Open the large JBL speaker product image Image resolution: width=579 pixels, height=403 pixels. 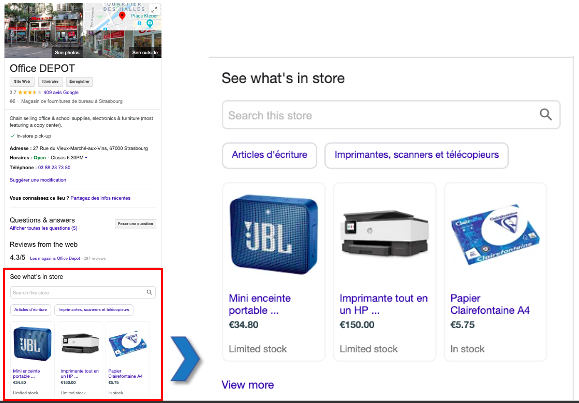pos(274,235)
